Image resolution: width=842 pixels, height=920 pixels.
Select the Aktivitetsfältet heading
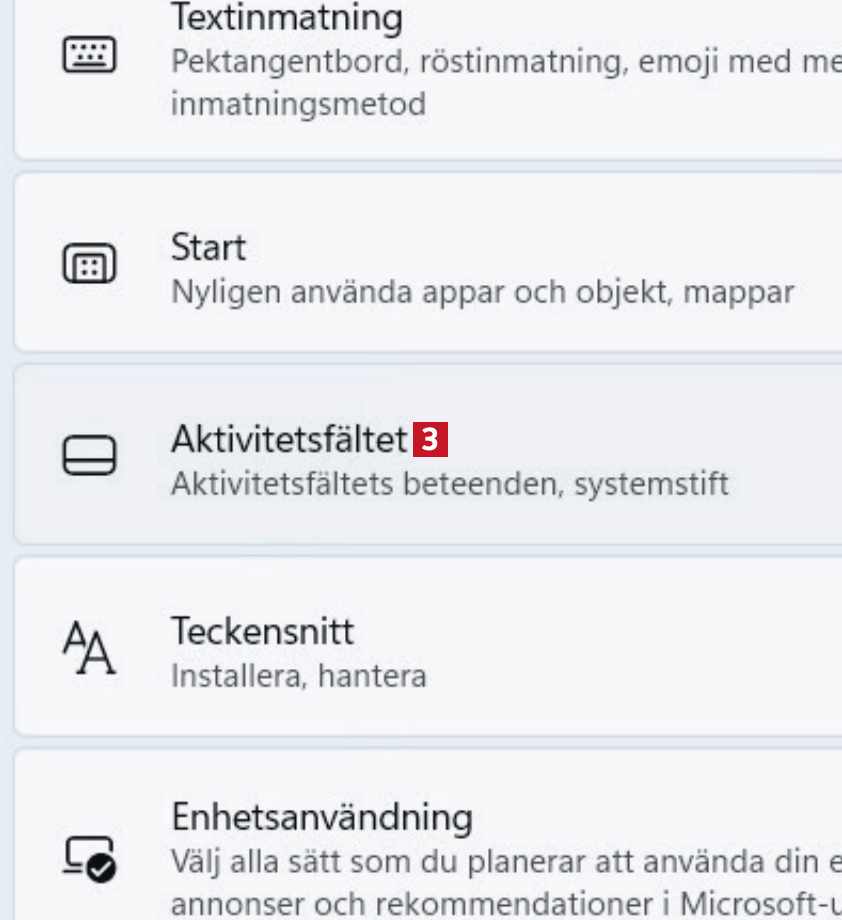[x=289, y=439]
